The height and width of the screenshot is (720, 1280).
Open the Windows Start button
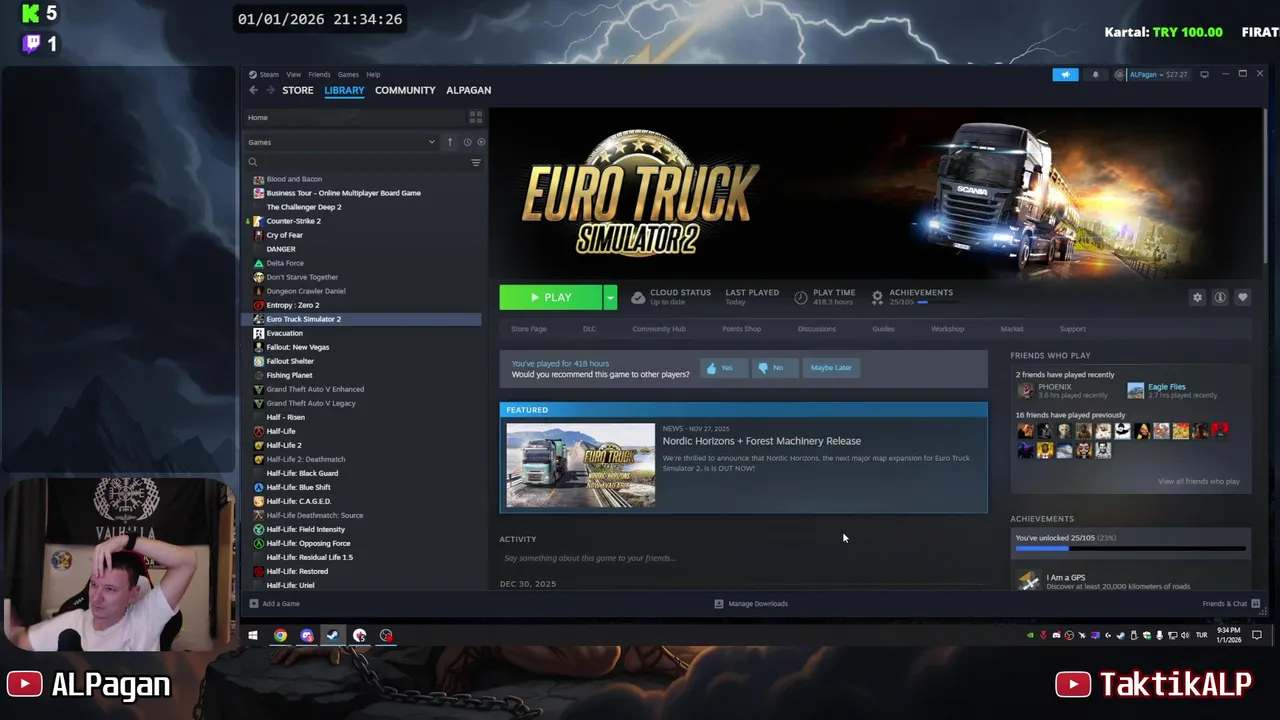[253, 635]
